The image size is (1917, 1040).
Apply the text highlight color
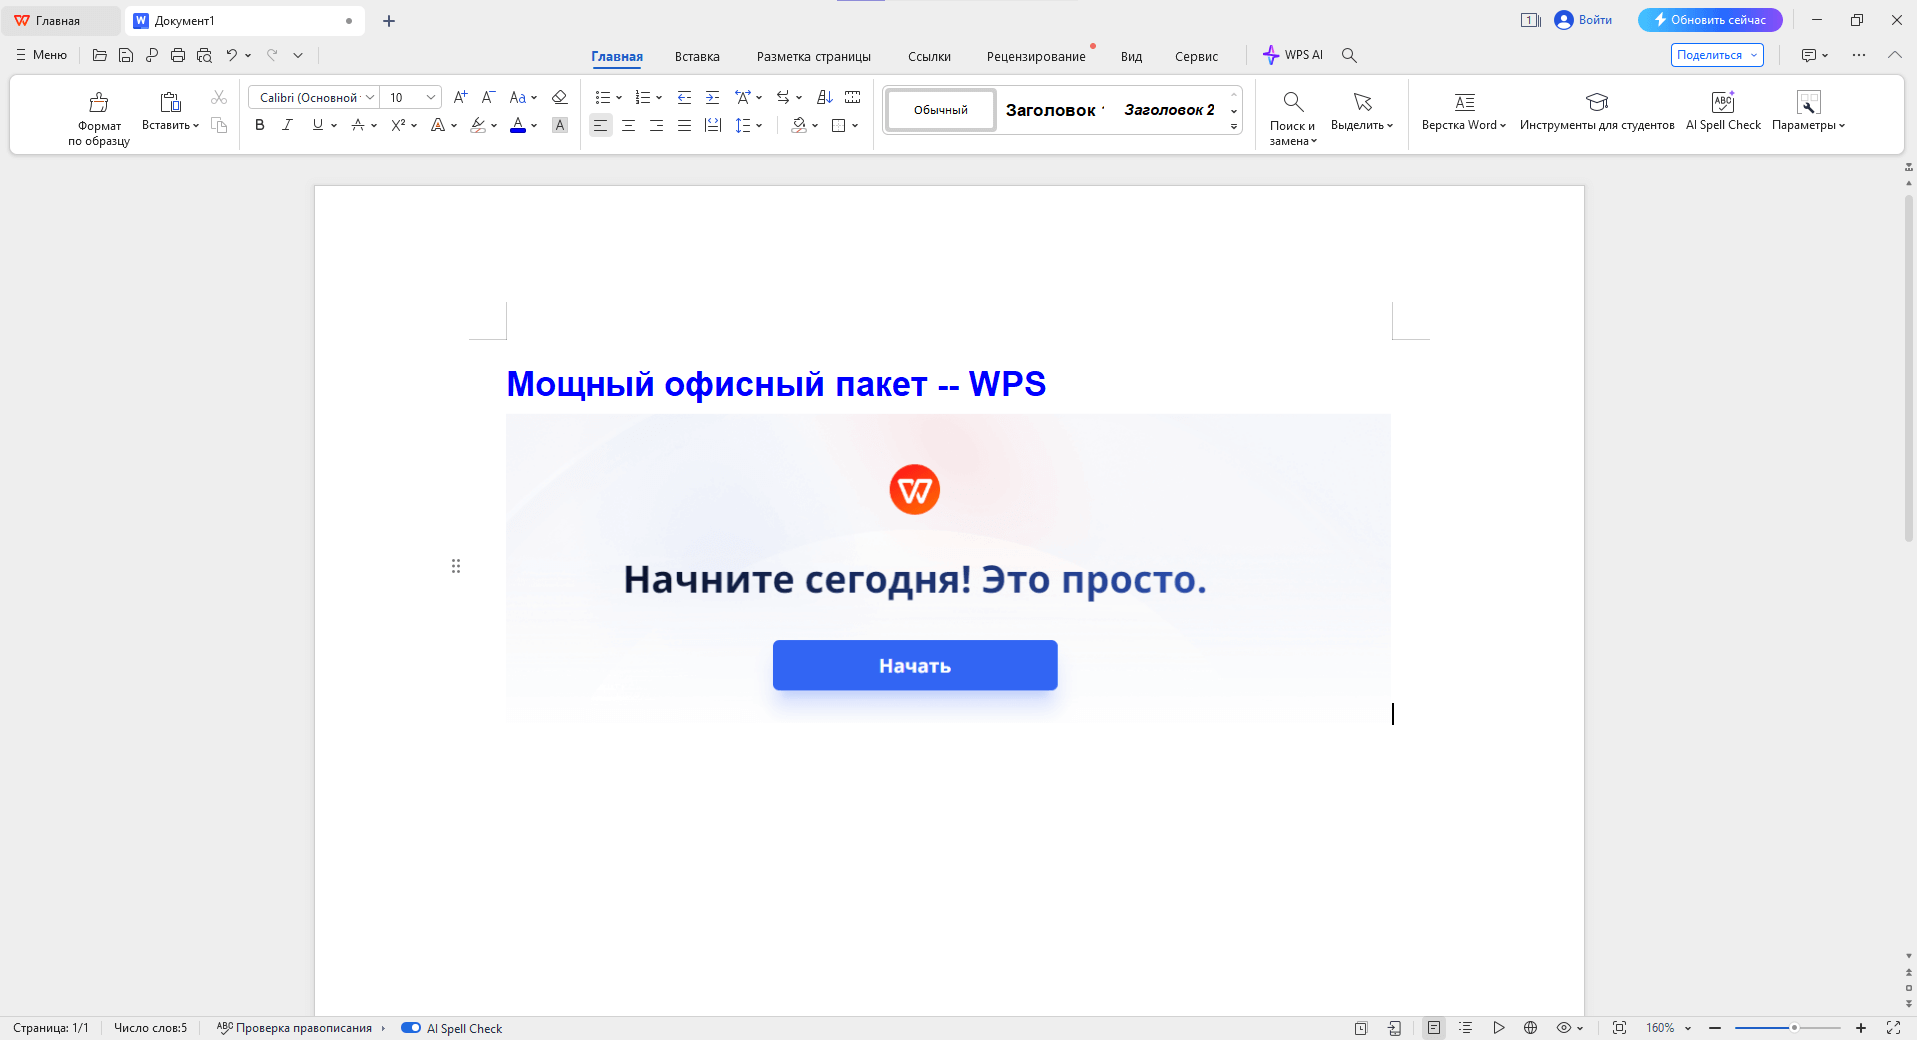pos(478,125)
